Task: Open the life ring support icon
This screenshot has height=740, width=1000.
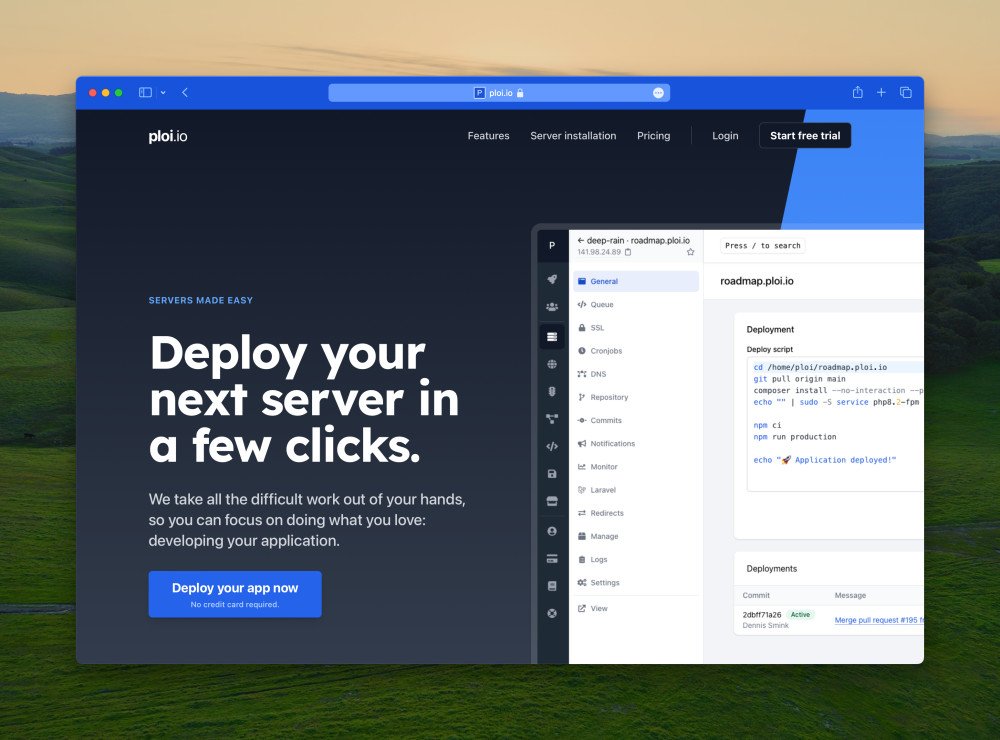Action: [552, 613]
